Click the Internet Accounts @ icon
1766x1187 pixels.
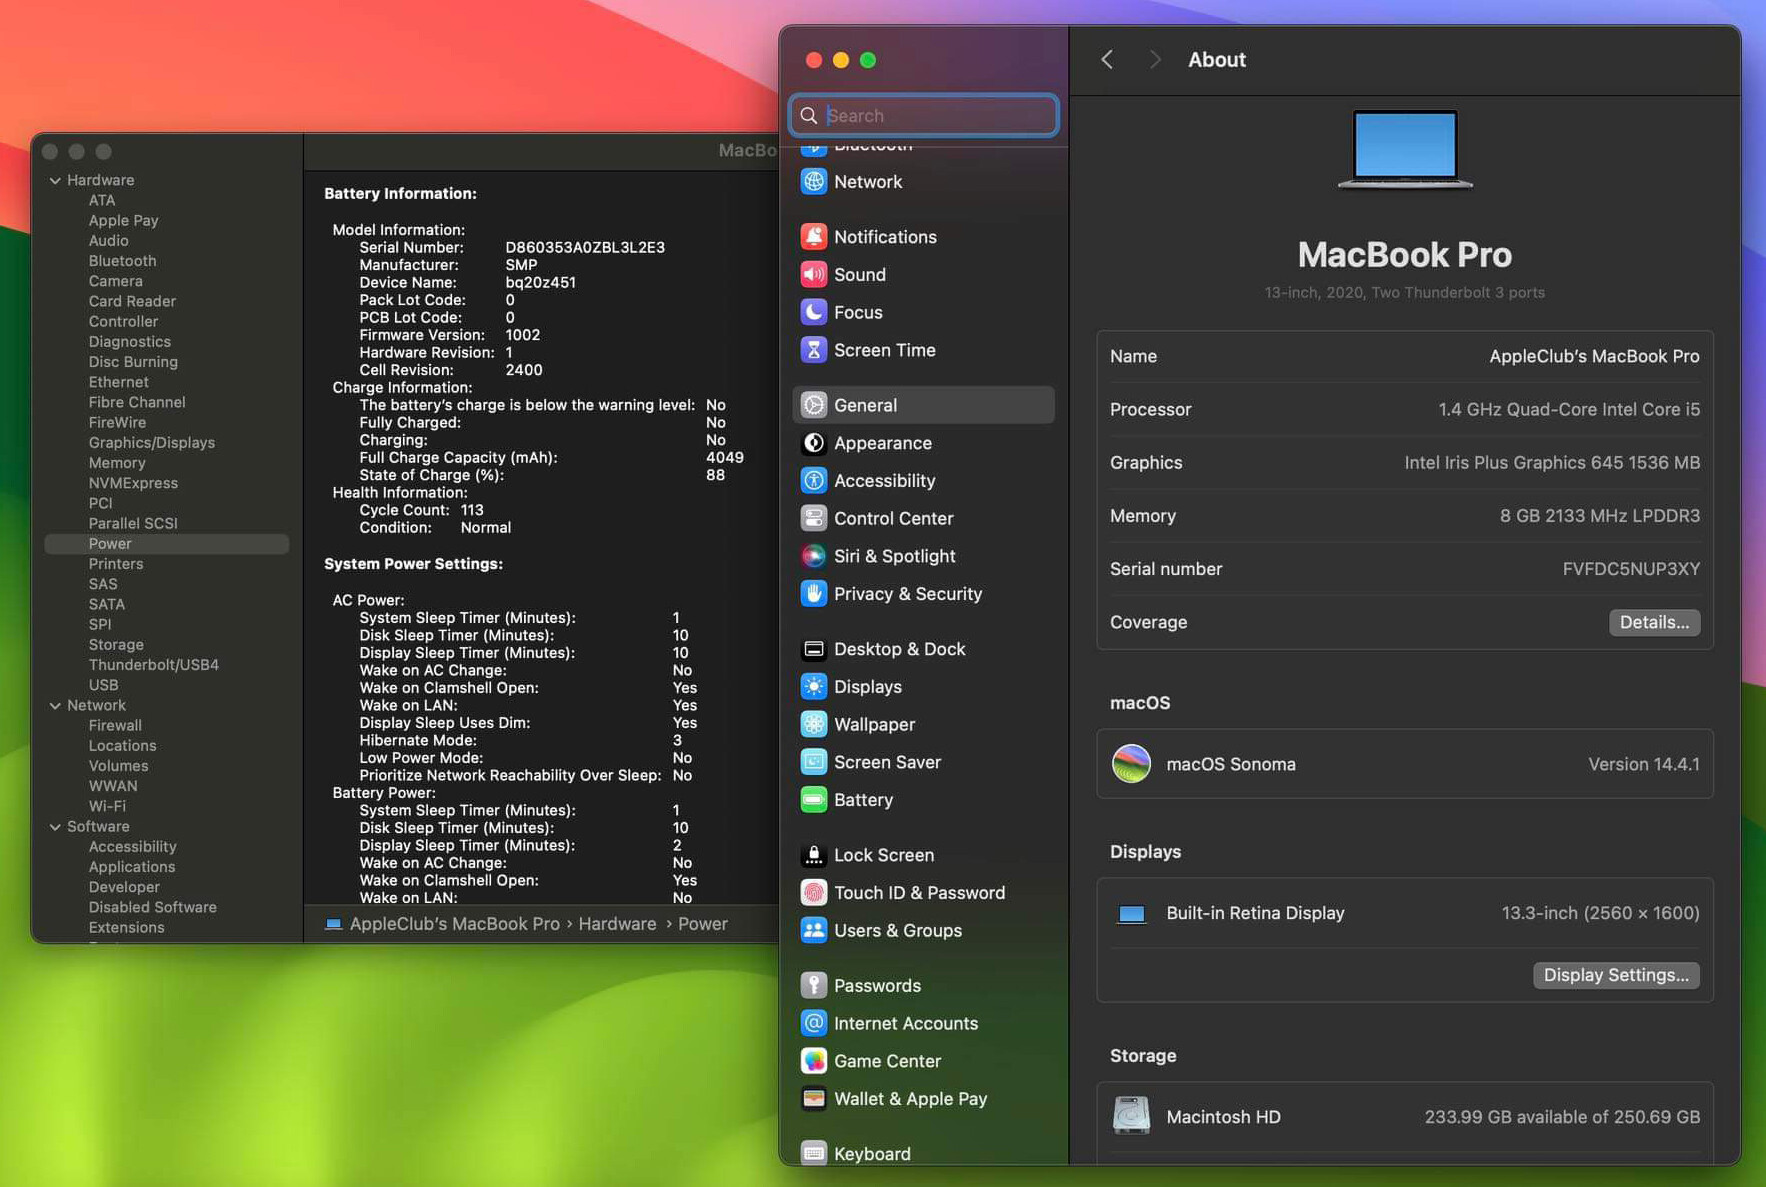click(814, 1023)
